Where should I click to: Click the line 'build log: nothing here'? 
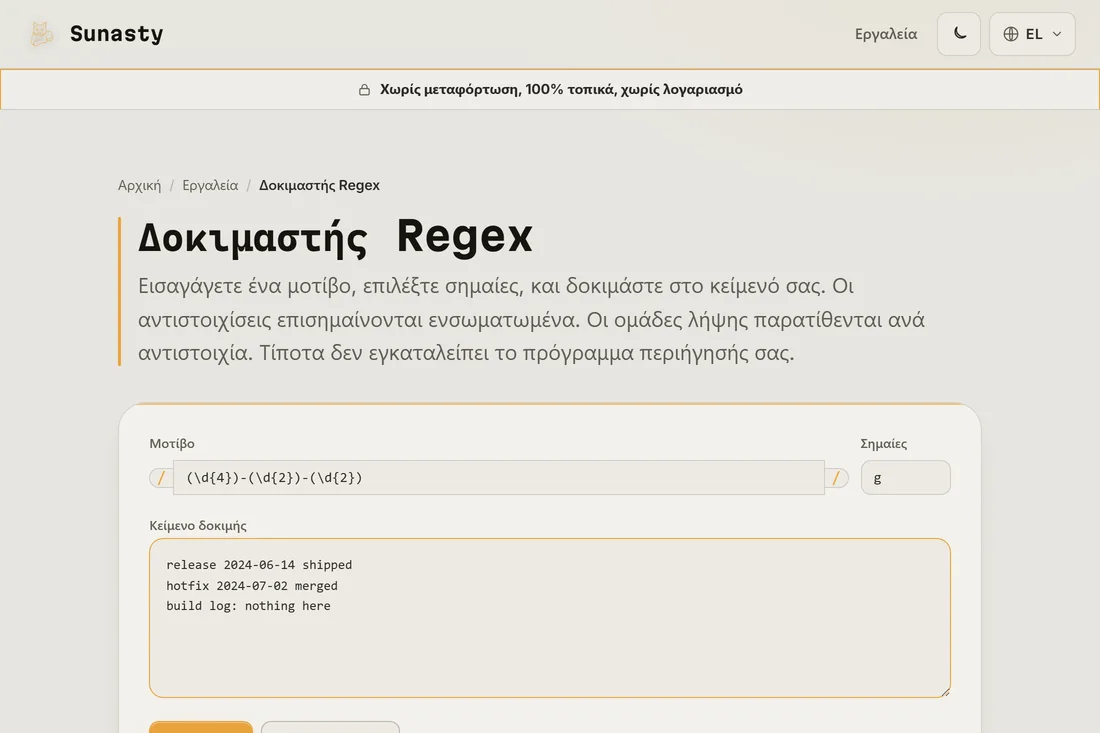click(248, 606)
